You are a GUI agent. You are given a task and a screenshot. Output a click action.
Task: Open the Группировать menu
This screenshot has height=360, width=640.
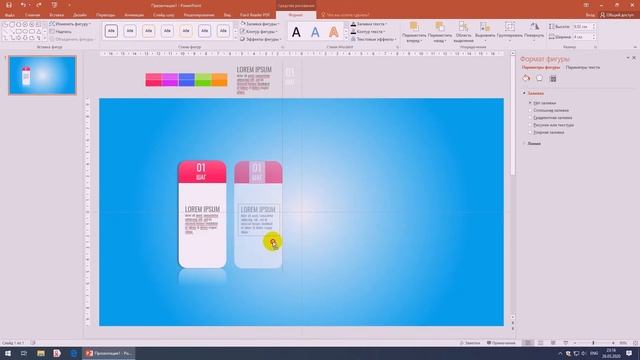pos(509,31)
